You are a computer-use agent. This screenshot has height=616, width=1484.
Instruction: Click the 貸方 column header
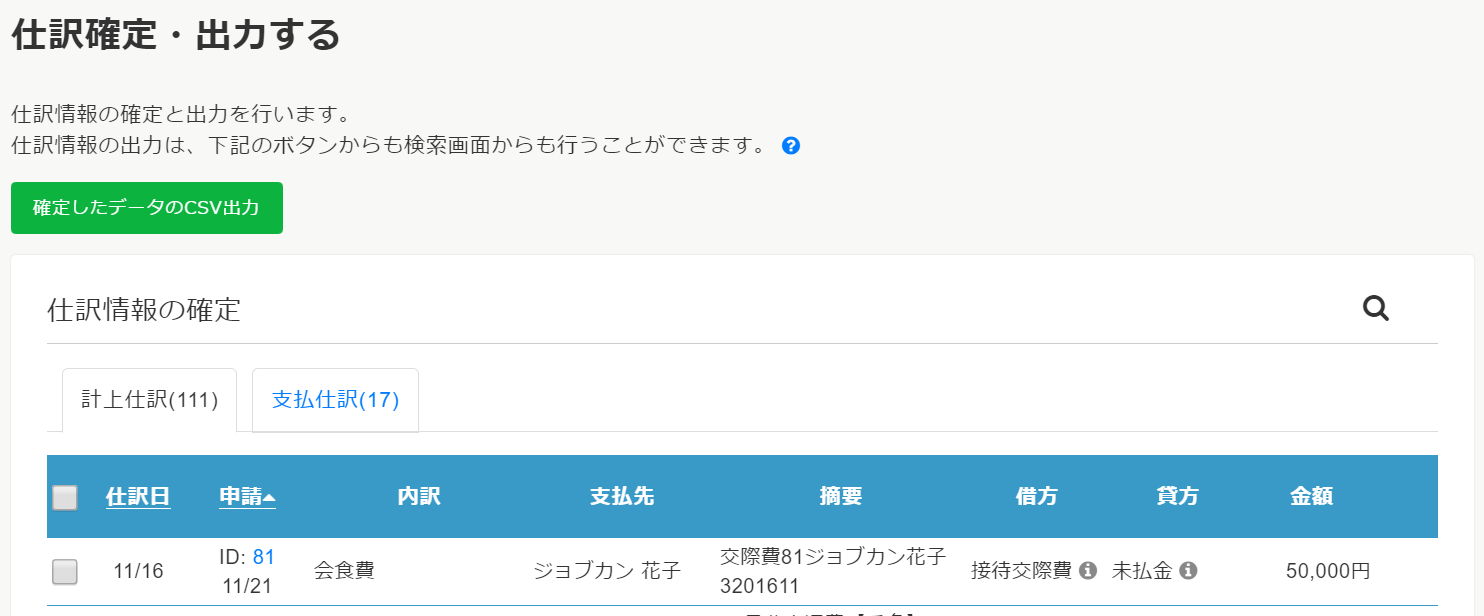1177,496
